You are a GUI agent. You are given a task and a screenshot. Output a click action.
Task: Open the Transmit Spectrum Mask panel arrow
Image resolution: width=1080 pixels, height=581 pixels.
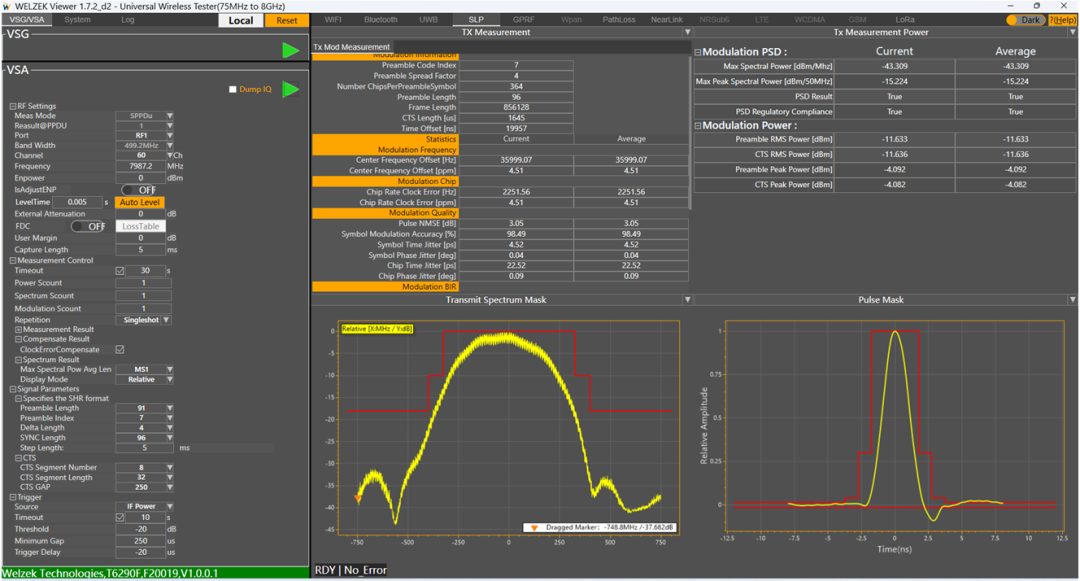click(x=687, y=299)
